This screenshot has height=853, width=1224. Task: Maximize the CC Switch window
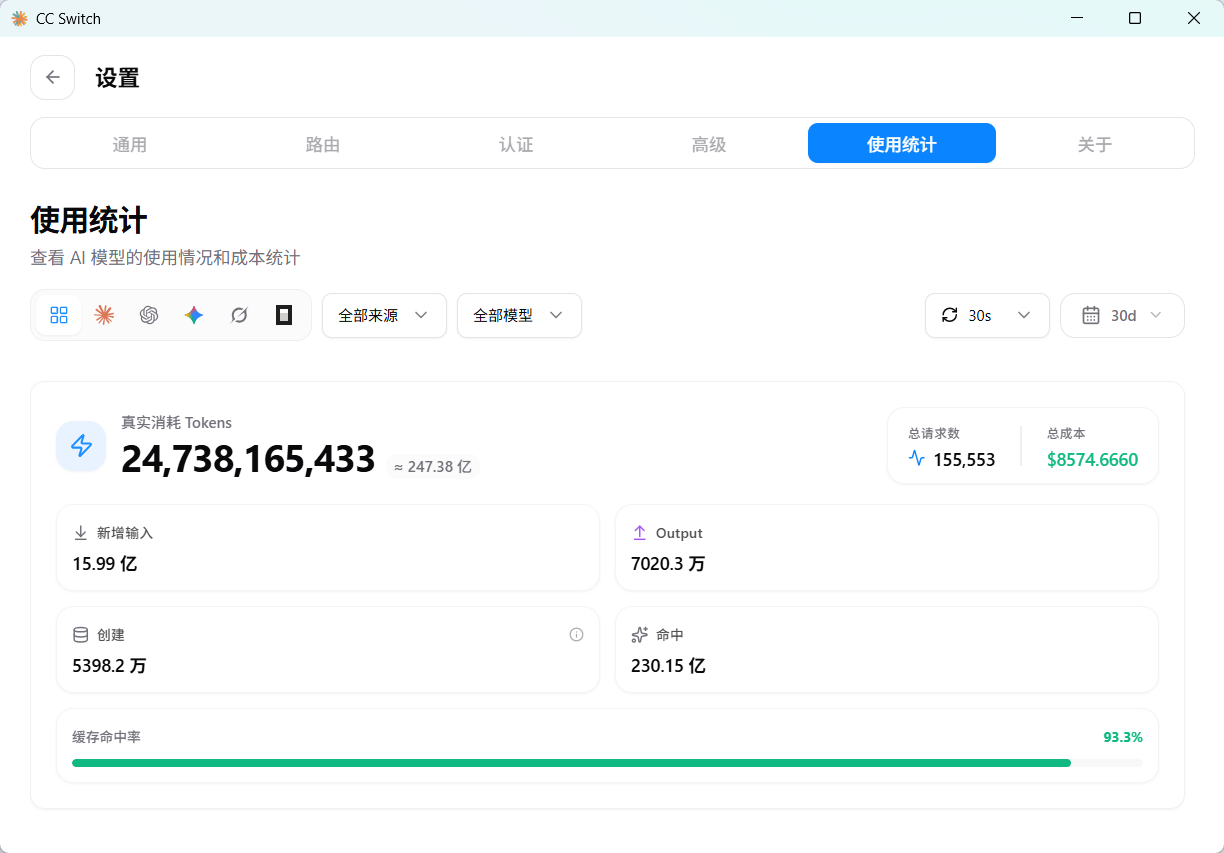click(x=1135, y=18)
